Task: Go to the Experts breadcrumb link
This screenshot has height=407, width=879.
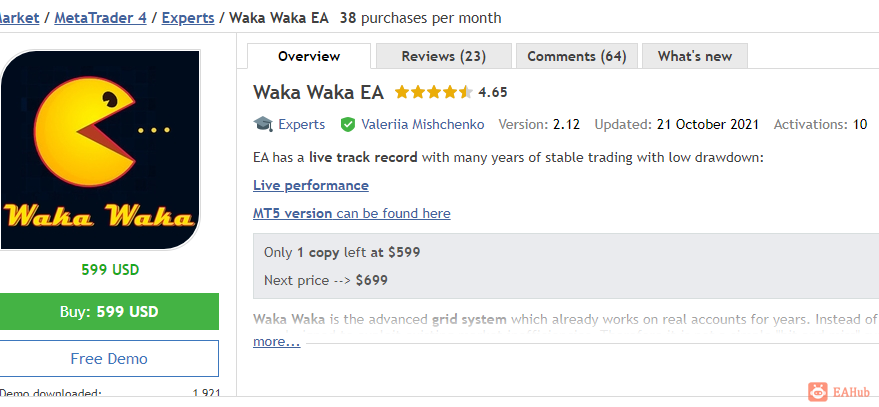Action: pos(188,18)
